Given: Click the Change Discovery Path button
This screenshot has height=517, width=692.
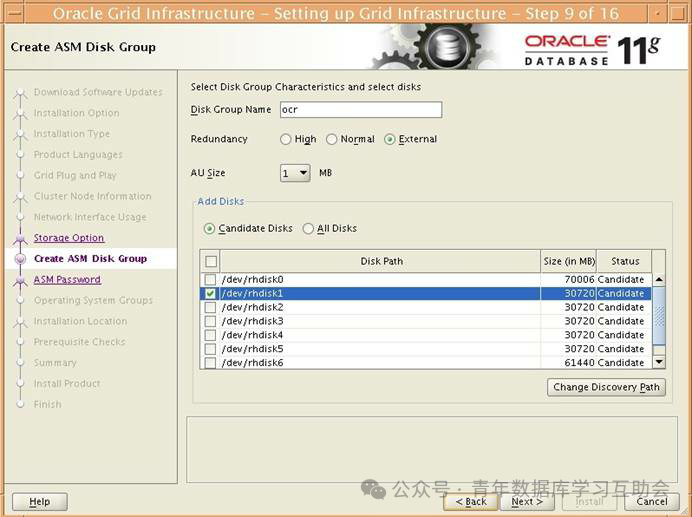Looking at the screenshot, I should (606, 387).
